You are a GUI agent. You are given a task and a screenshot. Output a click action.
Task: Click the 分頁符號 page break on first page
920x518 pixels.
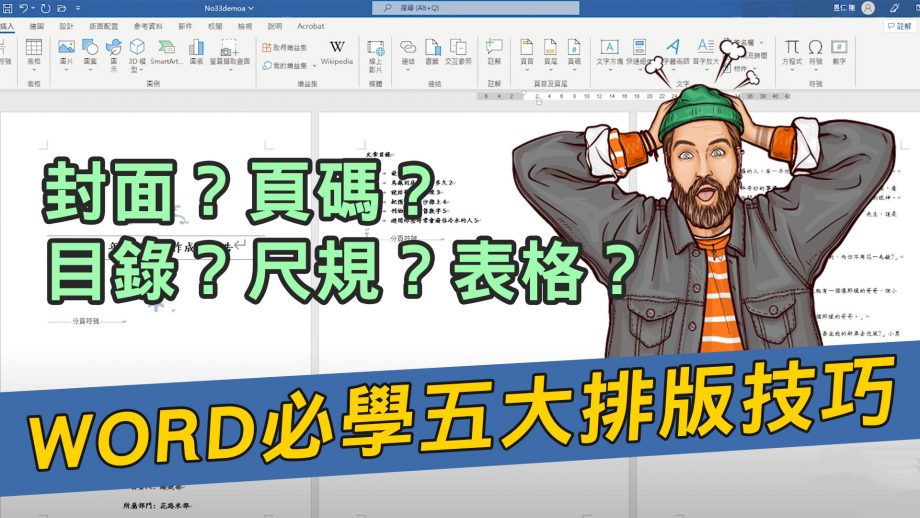(86, 321)
